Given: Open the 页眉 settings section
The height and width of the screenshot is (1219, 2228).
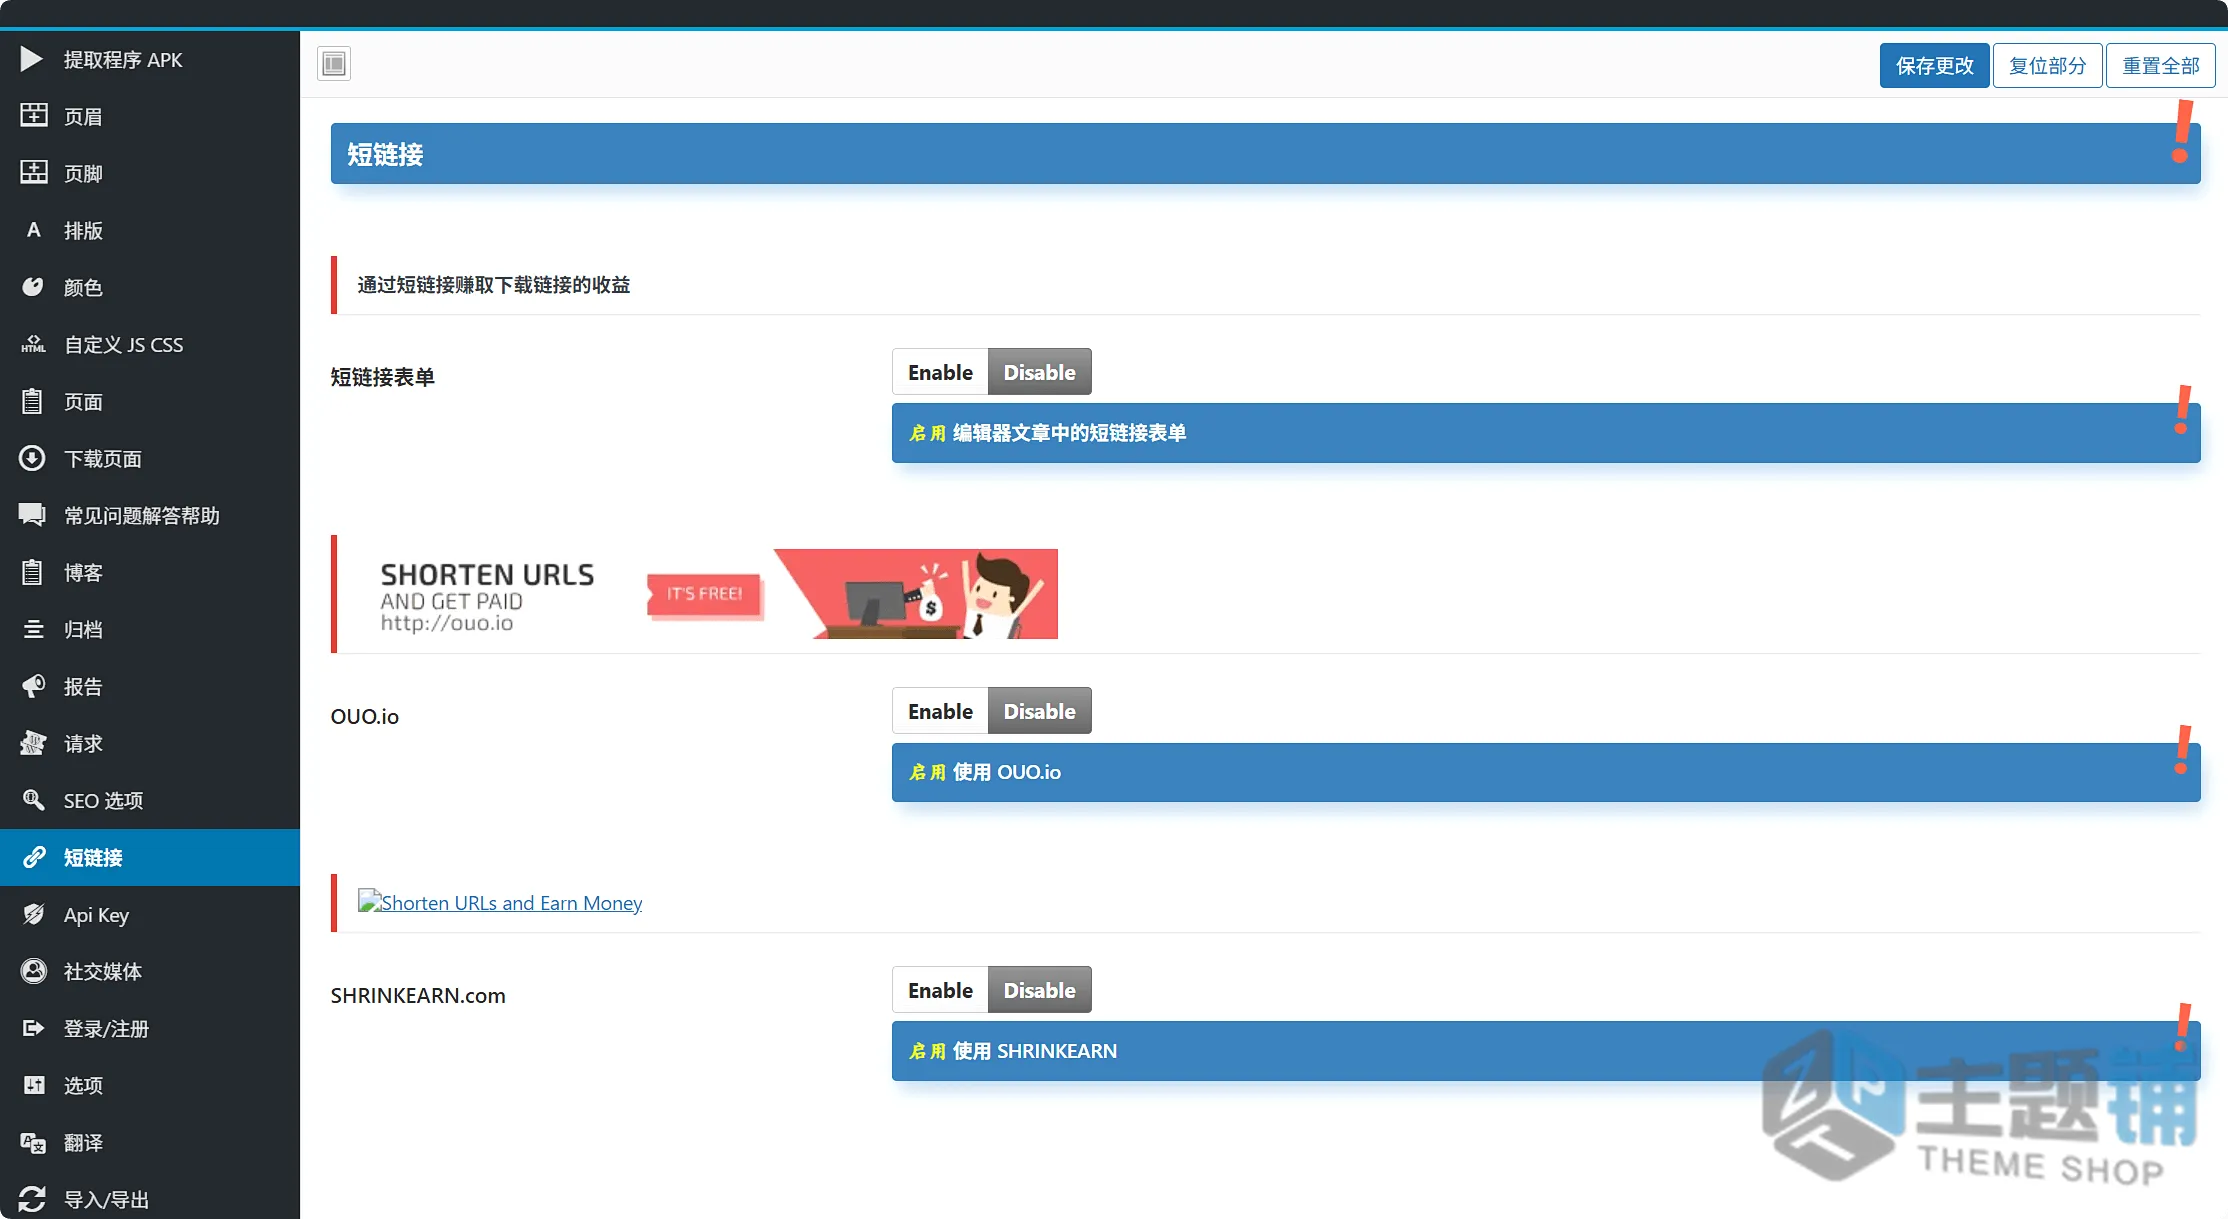Looking at the screenshot, I should (150, 116).
